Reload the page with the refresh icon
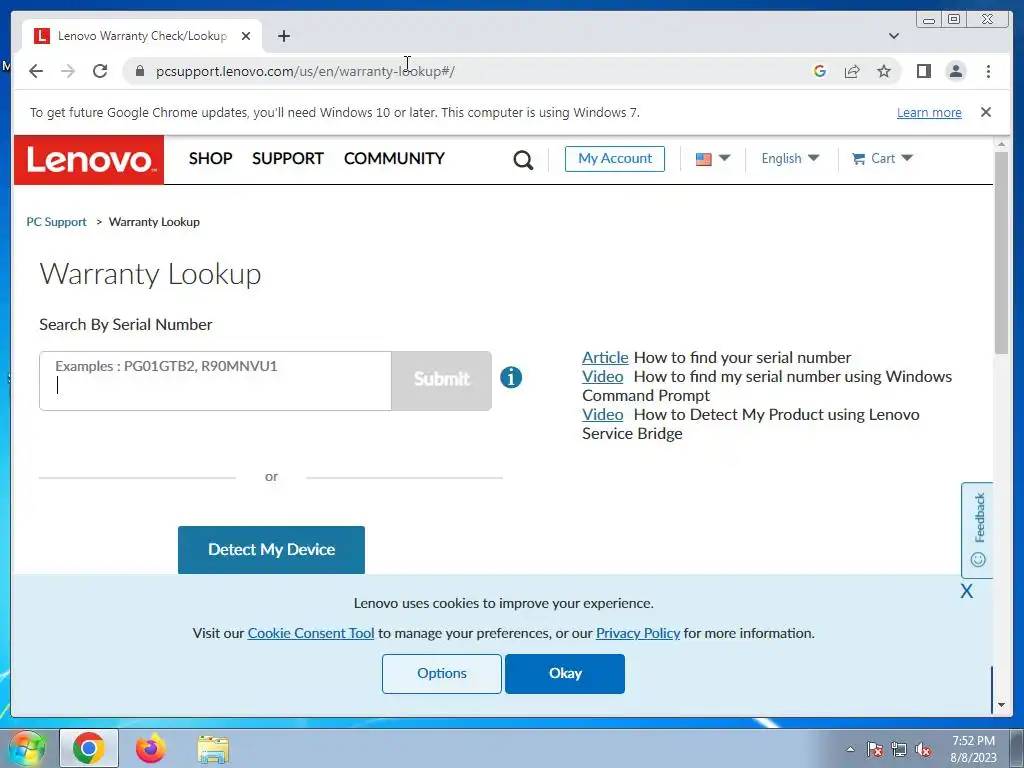This screenshot has height=768, width=1024. pos(100,71)
